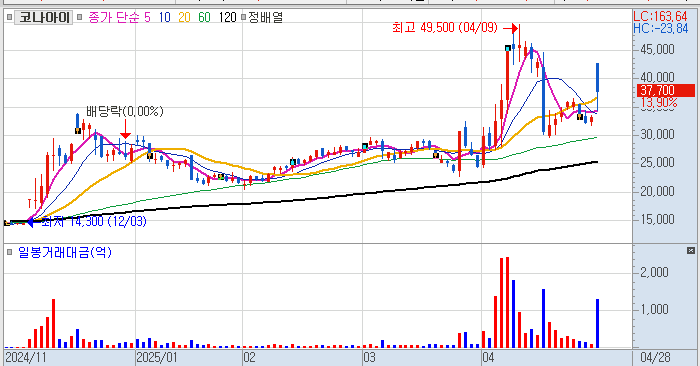
Task: Click the 일봉거래대금(억) volume panel label
Action: [65, 253]
